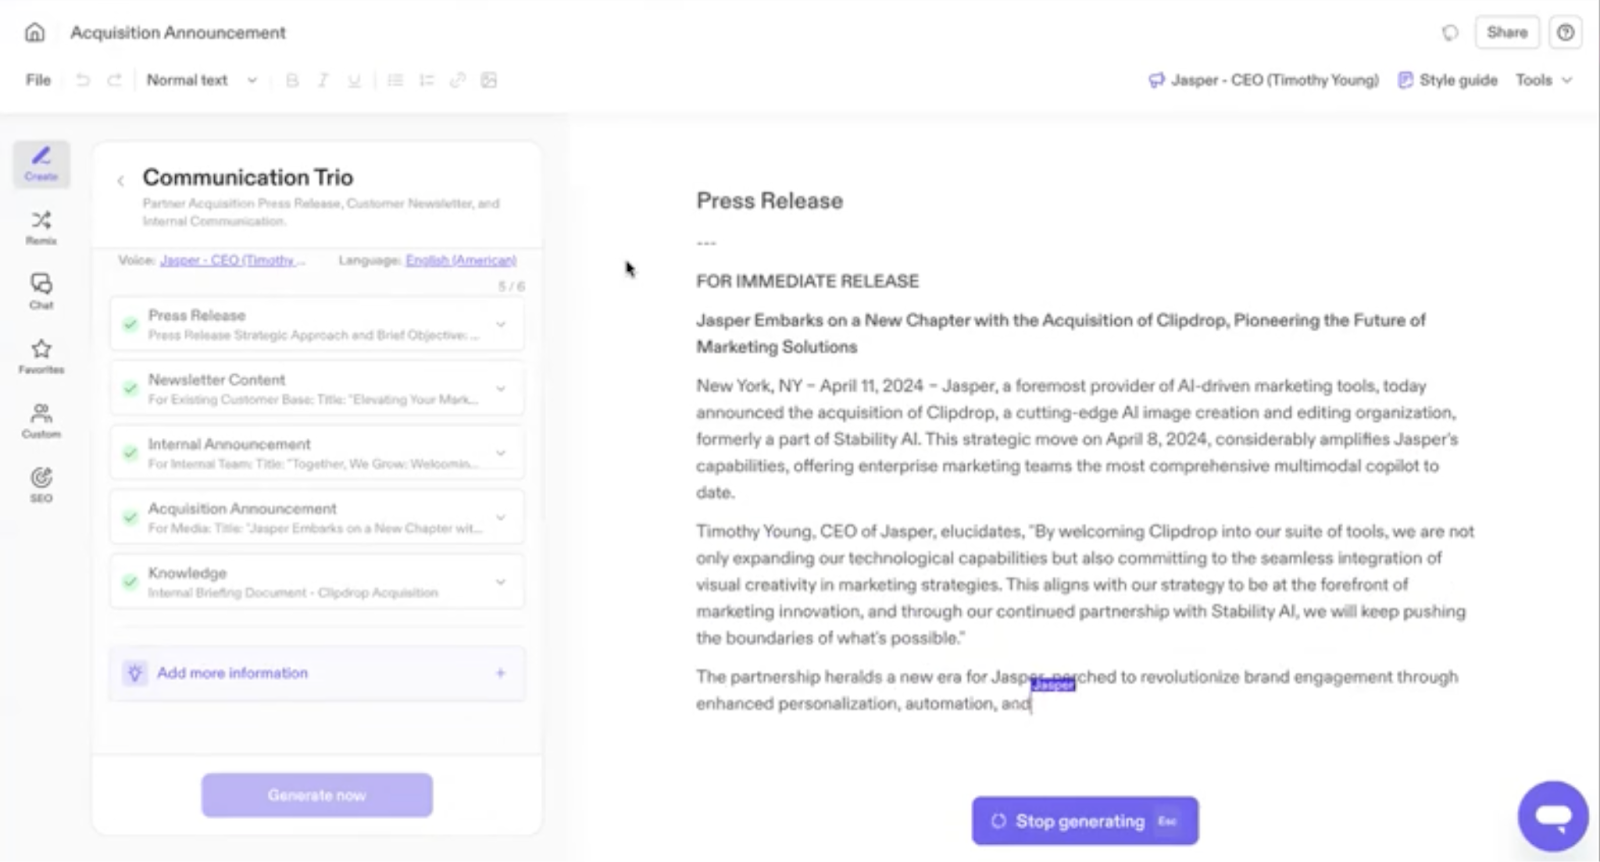This screenshot has width=1600, height=862.
Task: Insert a numbered list
Action: click(427, 80)
